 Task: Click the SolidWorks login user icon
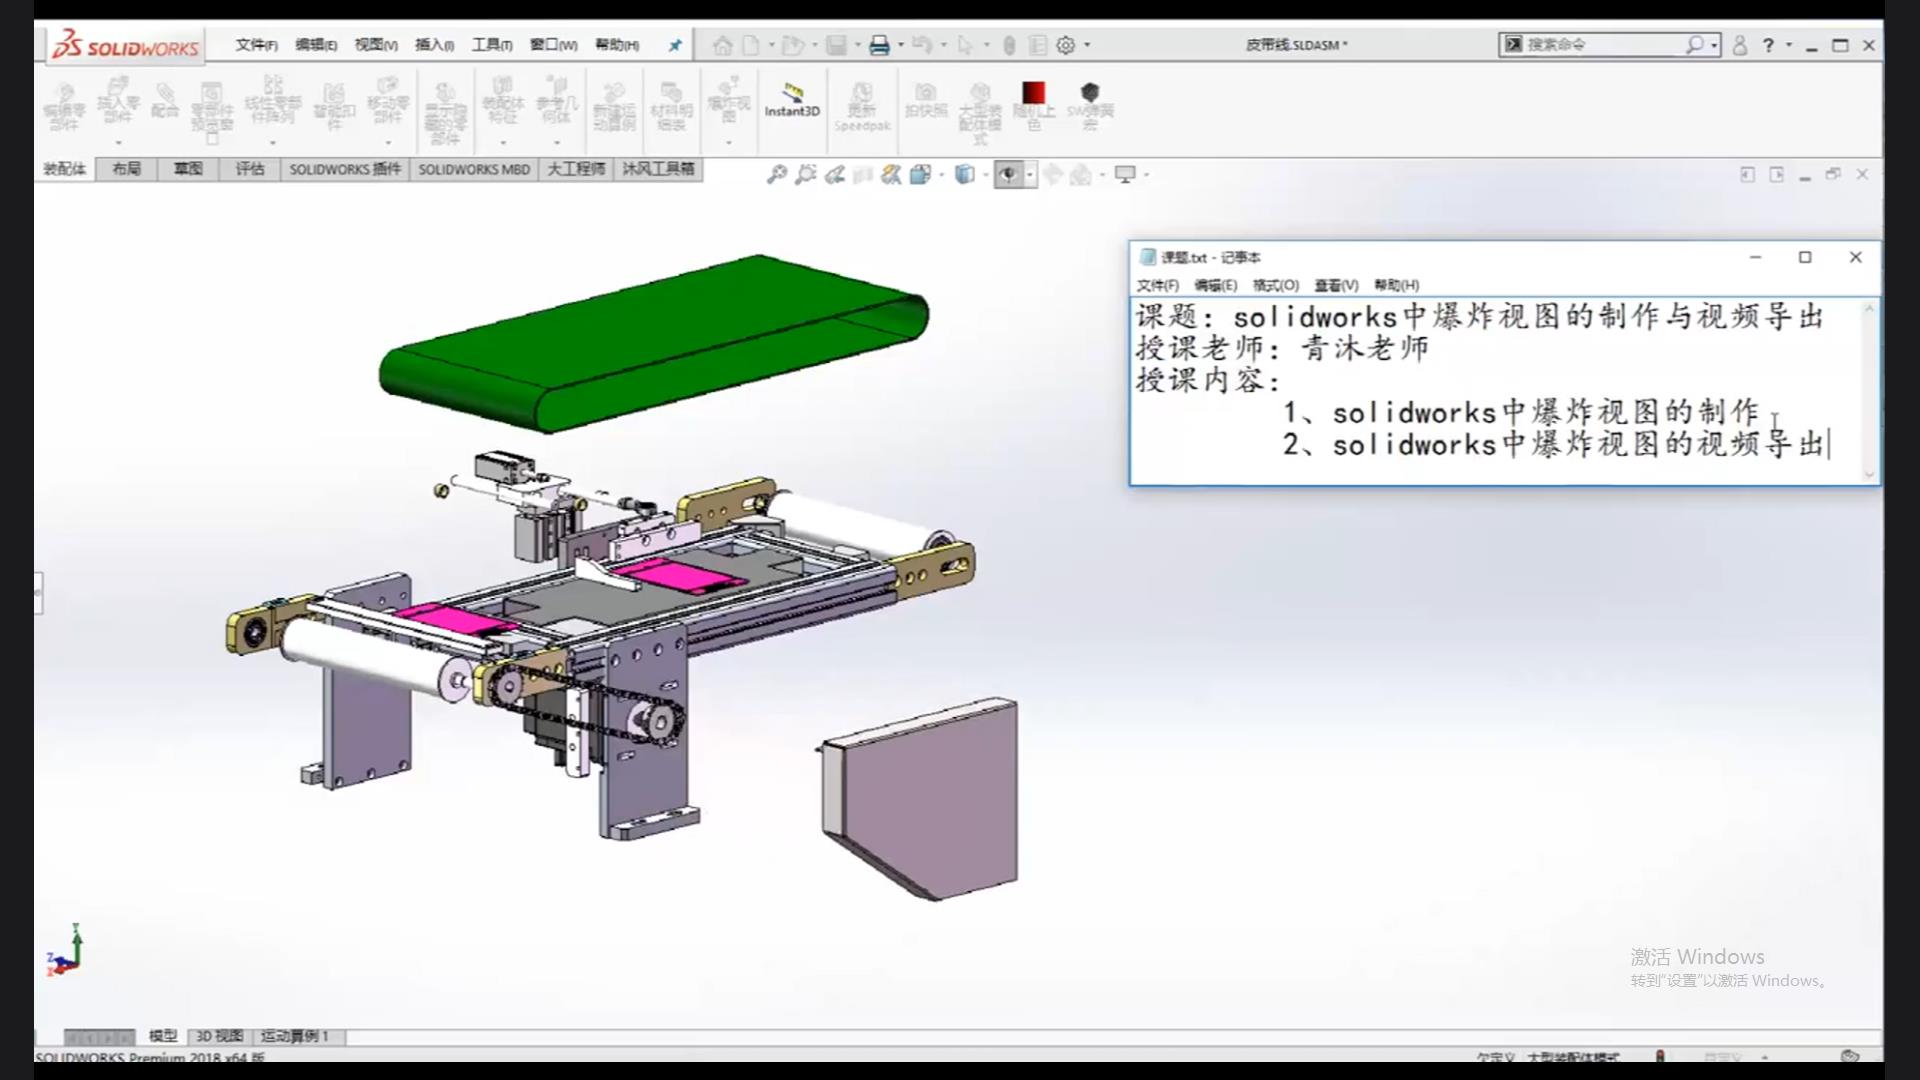click(x=1740, y=45)
